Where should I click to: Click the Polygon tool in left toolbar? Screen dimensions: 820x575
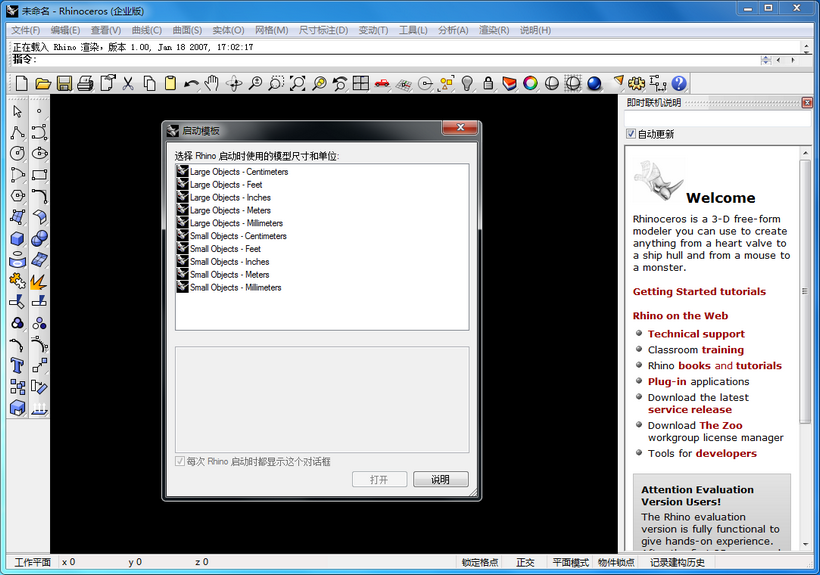coord(17,196)
